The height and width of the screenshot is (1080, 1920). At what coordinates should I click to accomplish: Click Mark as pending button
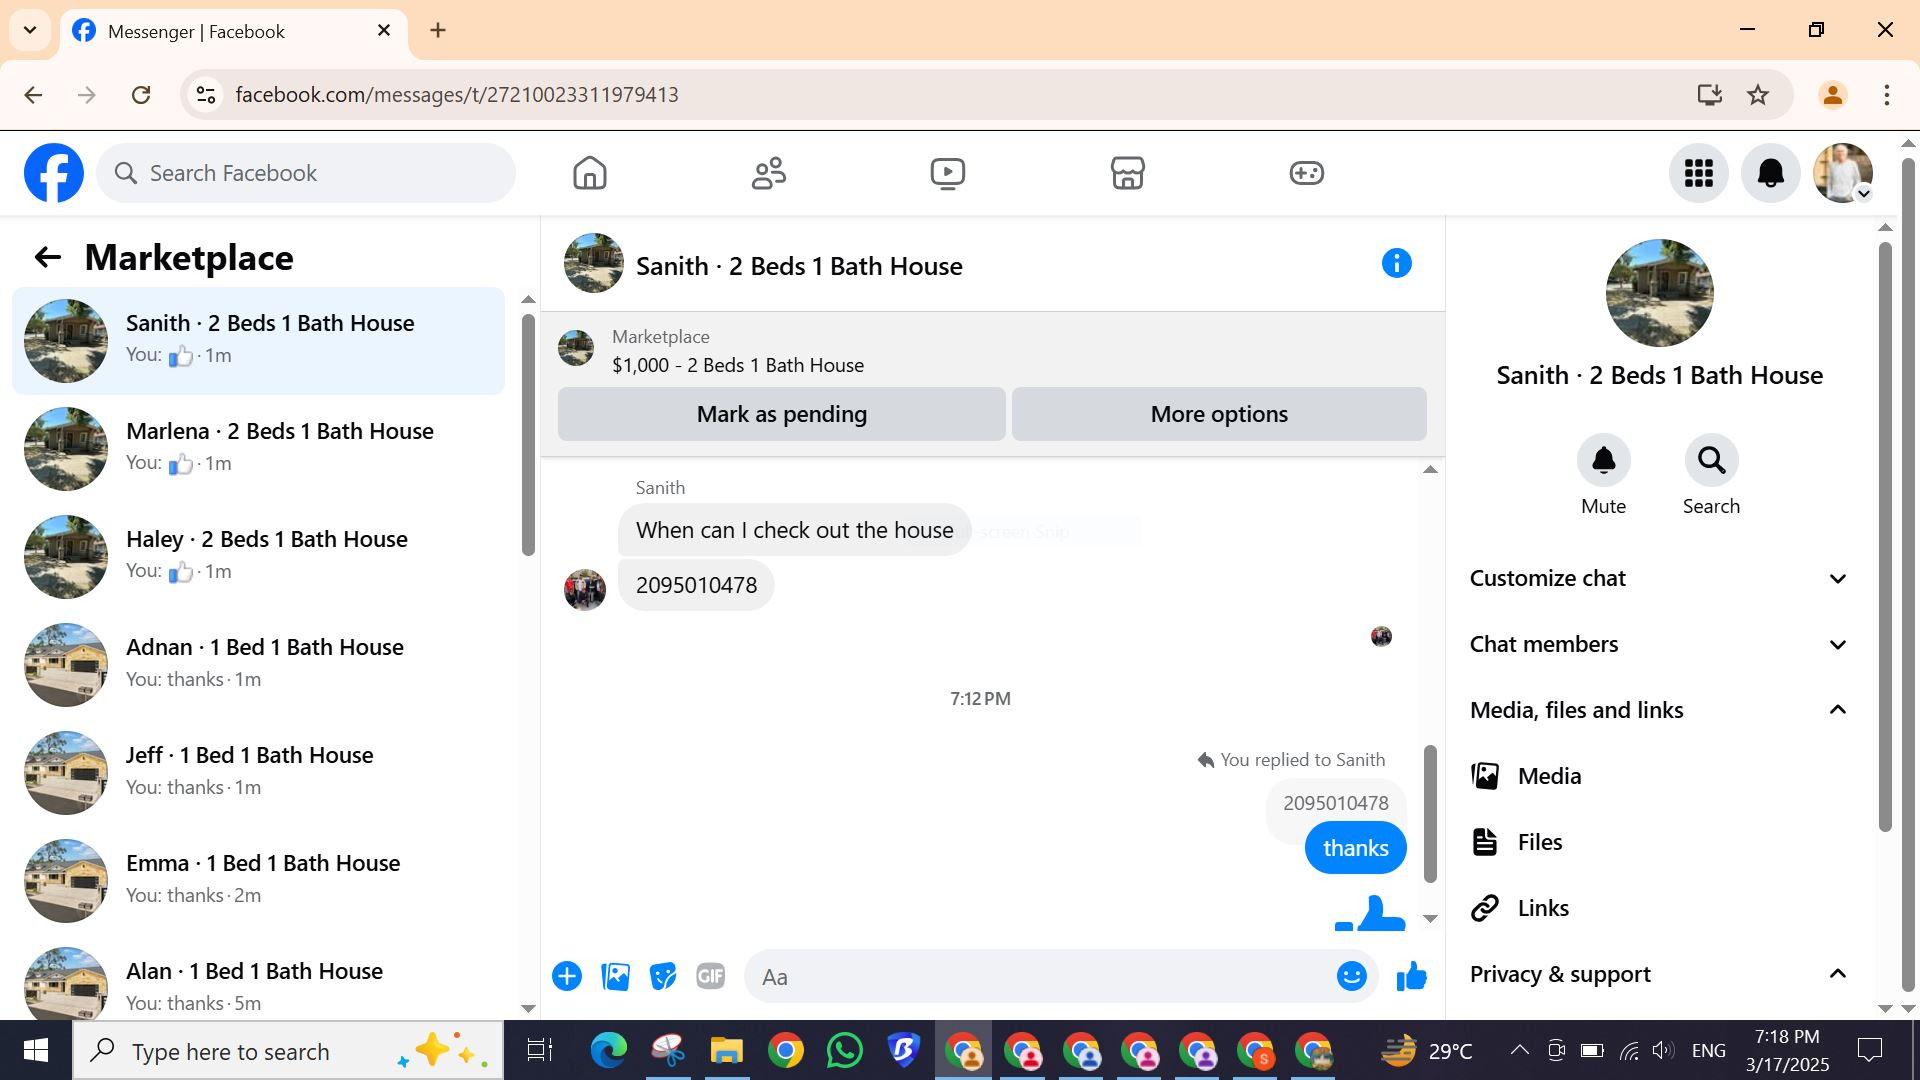(782, 414)
